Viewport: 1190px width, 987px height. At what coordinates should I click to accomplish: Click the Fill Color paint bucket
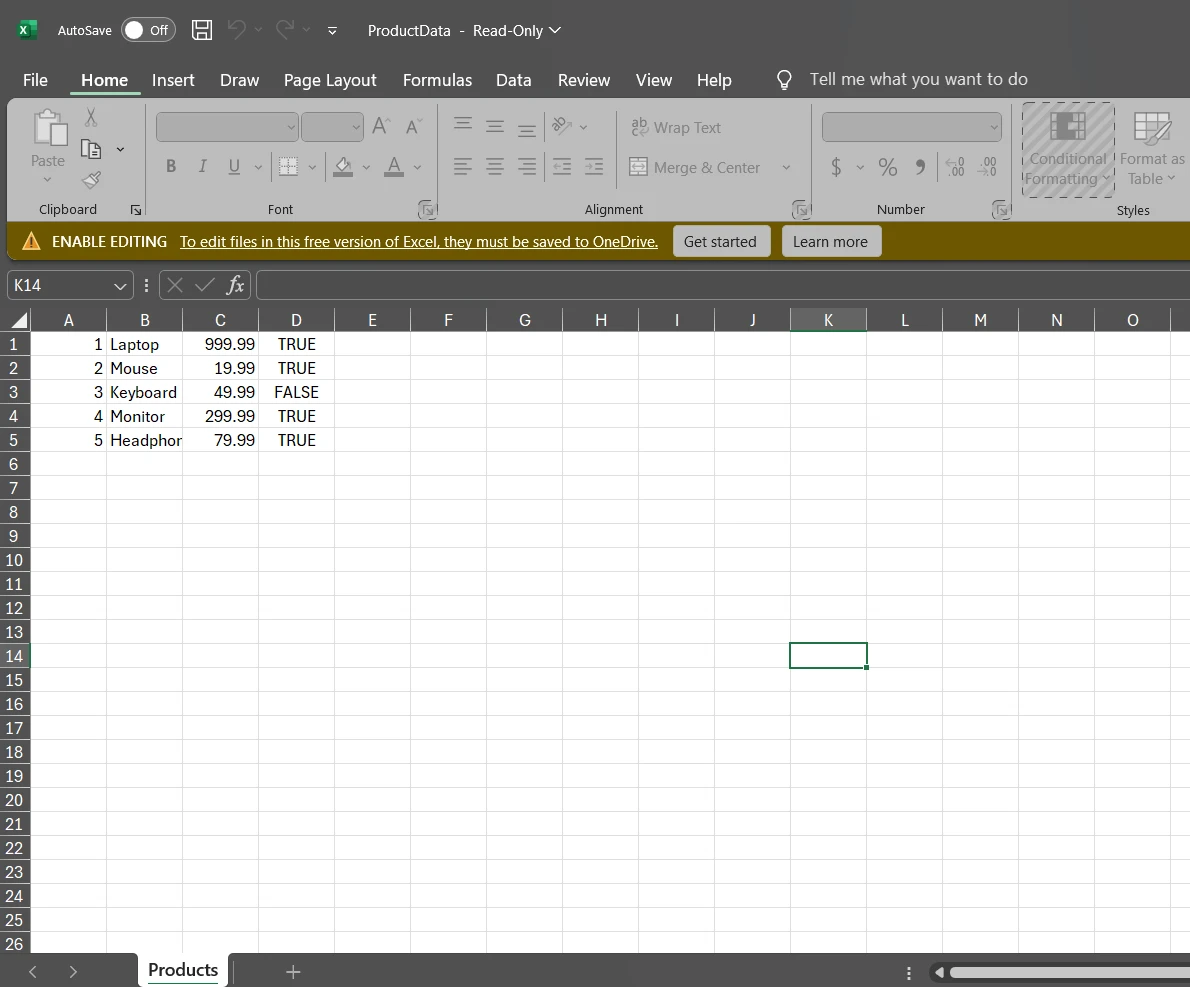(343, 167)
